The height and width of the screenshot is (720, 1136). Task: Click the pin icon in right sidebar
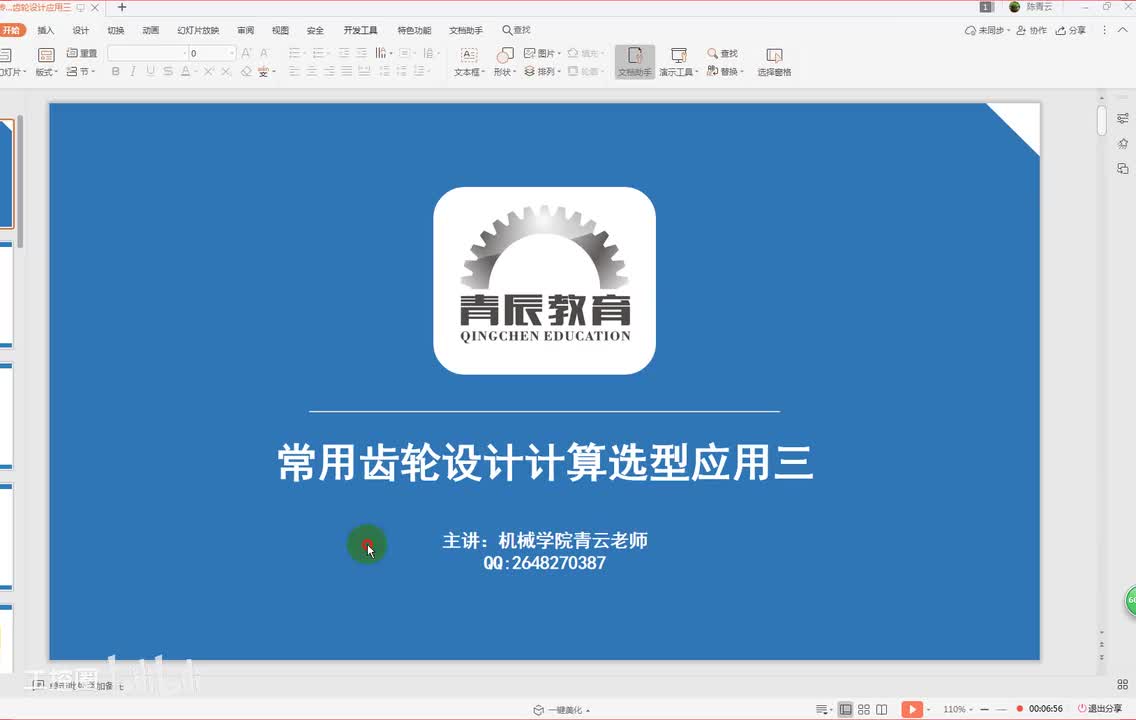point(1123,143)
